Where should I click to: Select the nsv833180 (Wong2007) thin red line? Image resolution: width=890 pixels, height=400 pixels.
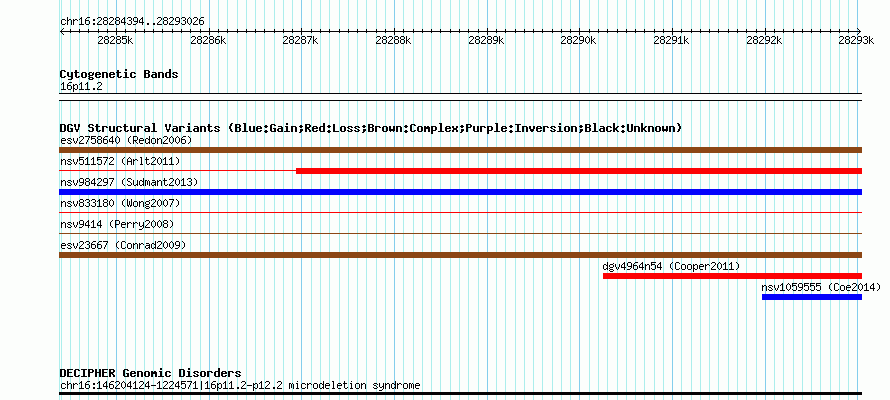460,213
